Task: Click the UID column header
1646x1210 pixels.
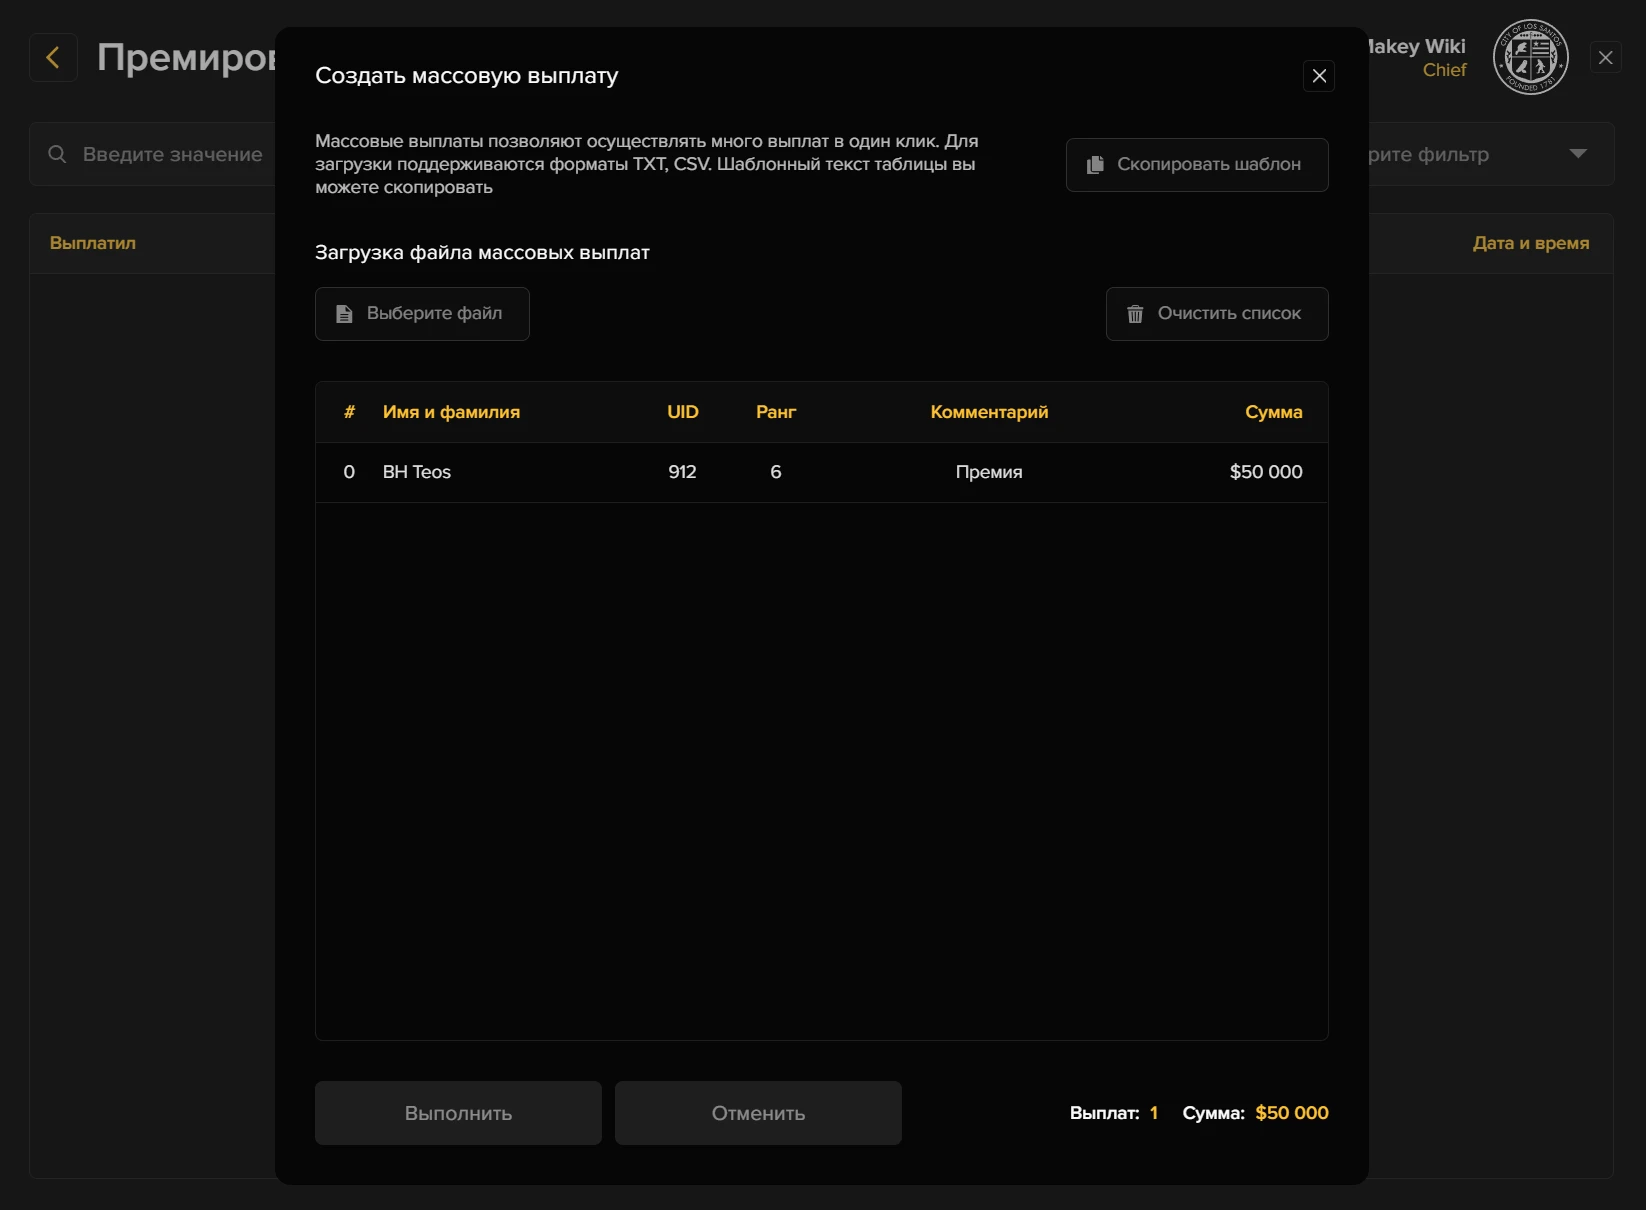Action: pyautogui.click(x=682, y=412)
